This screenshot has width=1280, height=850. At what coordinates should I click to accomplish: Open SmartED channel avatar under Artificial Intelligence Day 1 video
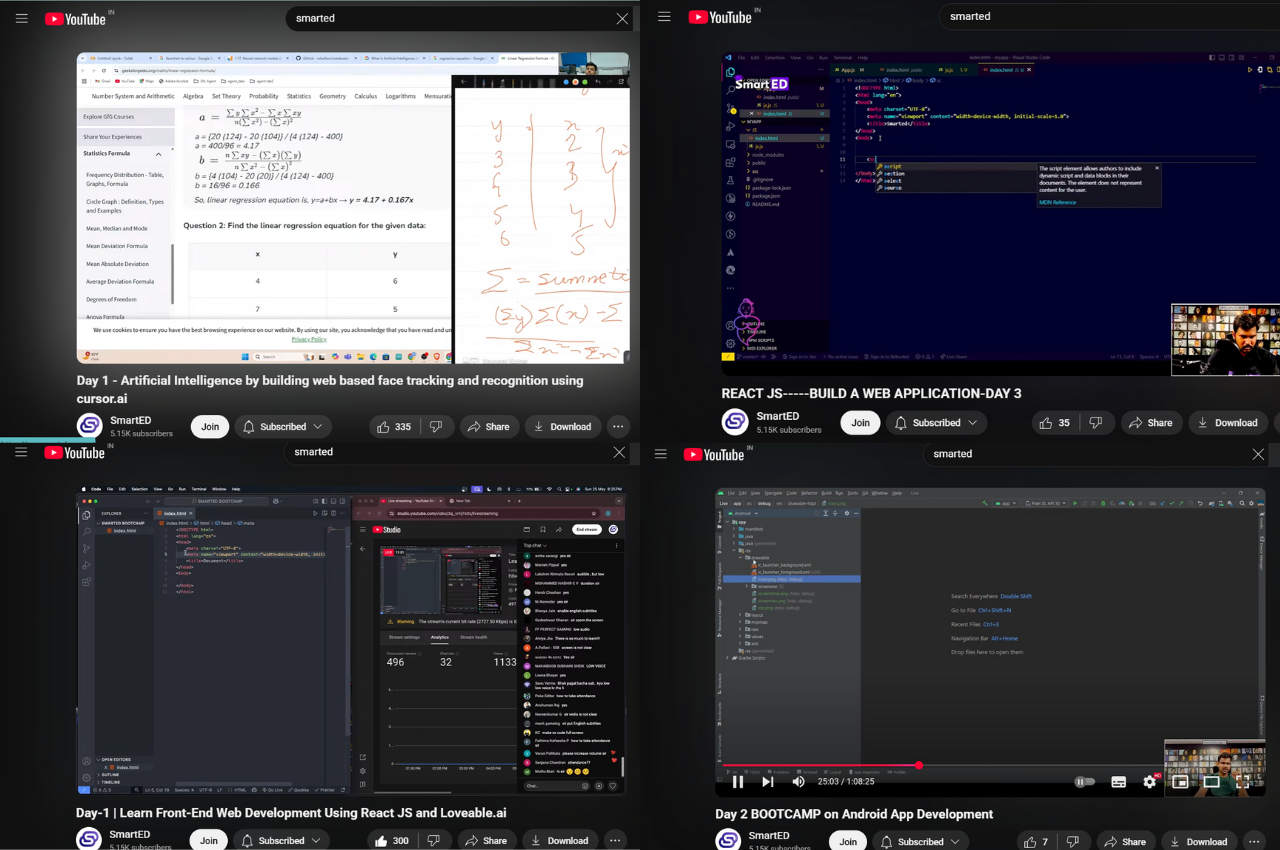[90, 426]
